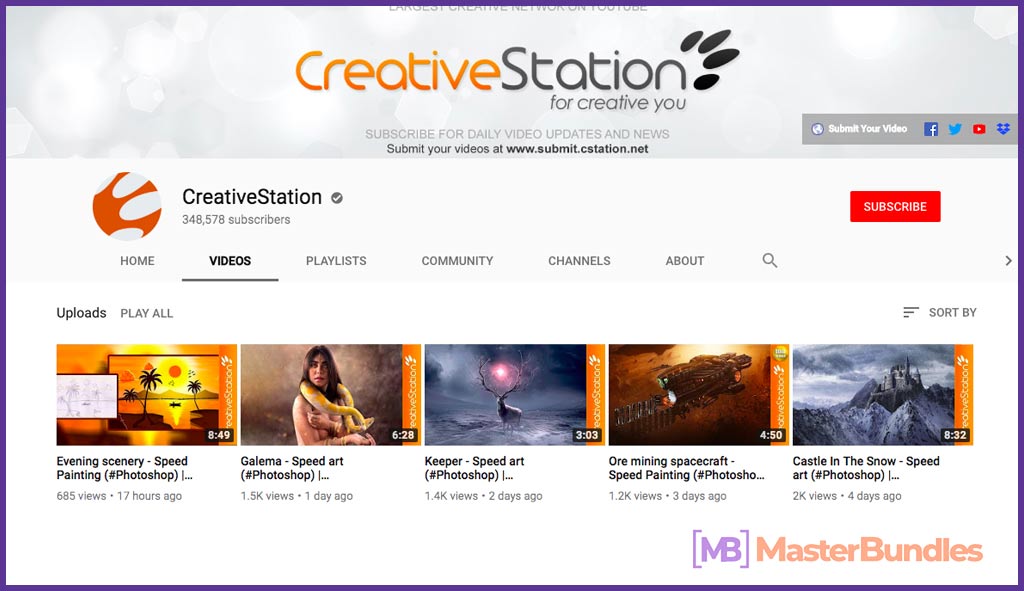Click the Evening scenery sunset thumbnail
The height and width of the screenshot is (591, 1024).
[147, 394]
